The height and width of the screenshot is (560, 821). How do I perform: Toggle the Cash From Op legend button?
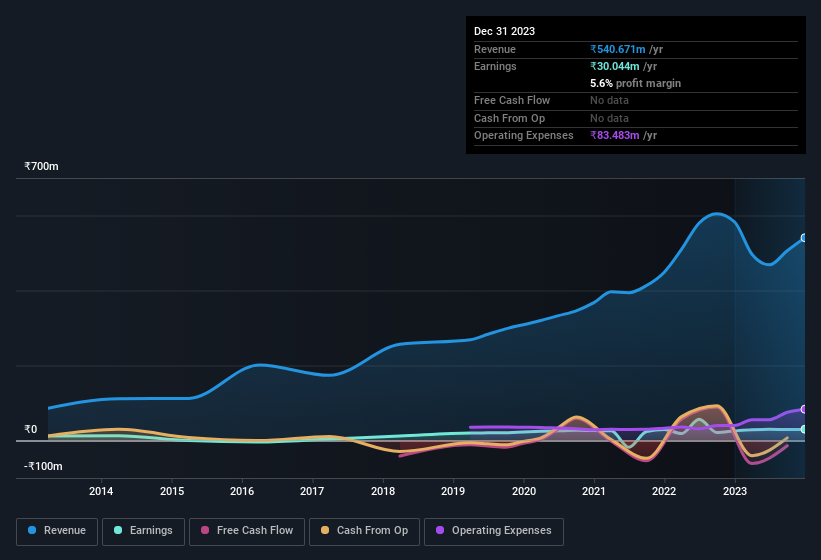(x=364, y=531)
